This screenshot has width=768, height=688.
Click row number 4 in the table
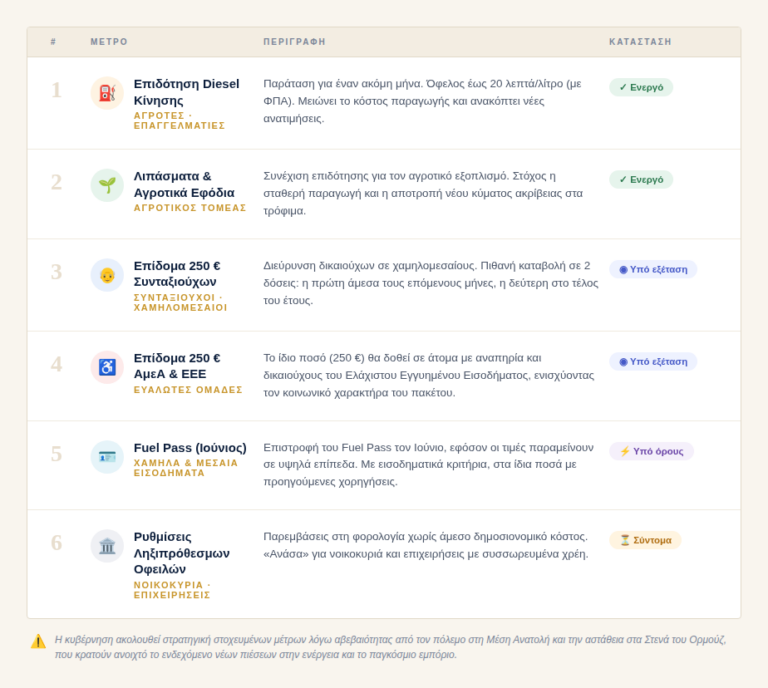click(56, 364)
